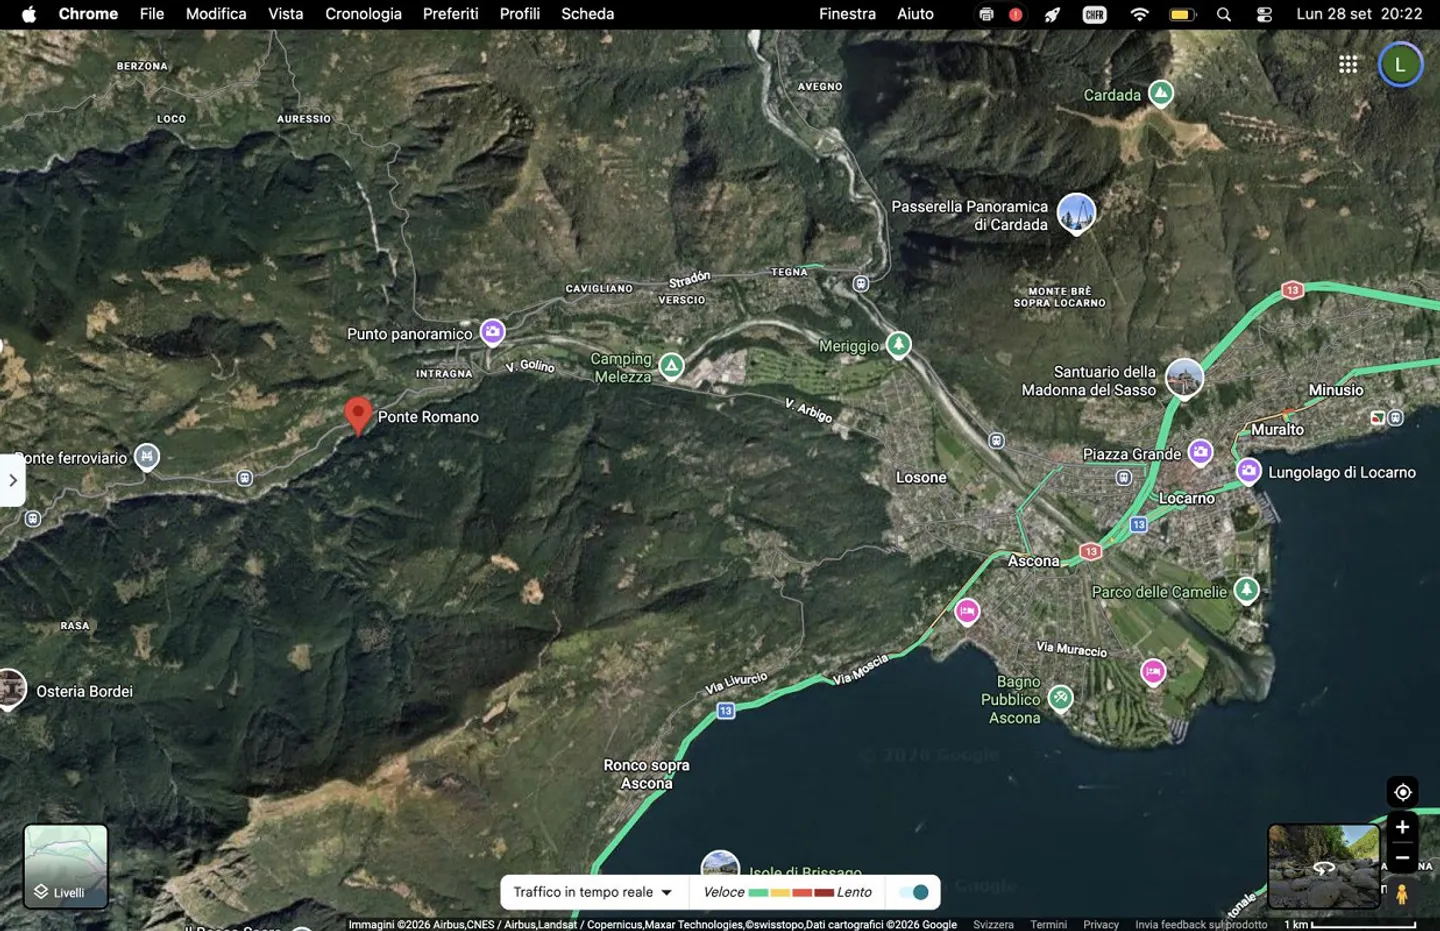The image size is (1440, 931).
Task: Select the Piazza Grande camera marker
Action: (1200, 452)
